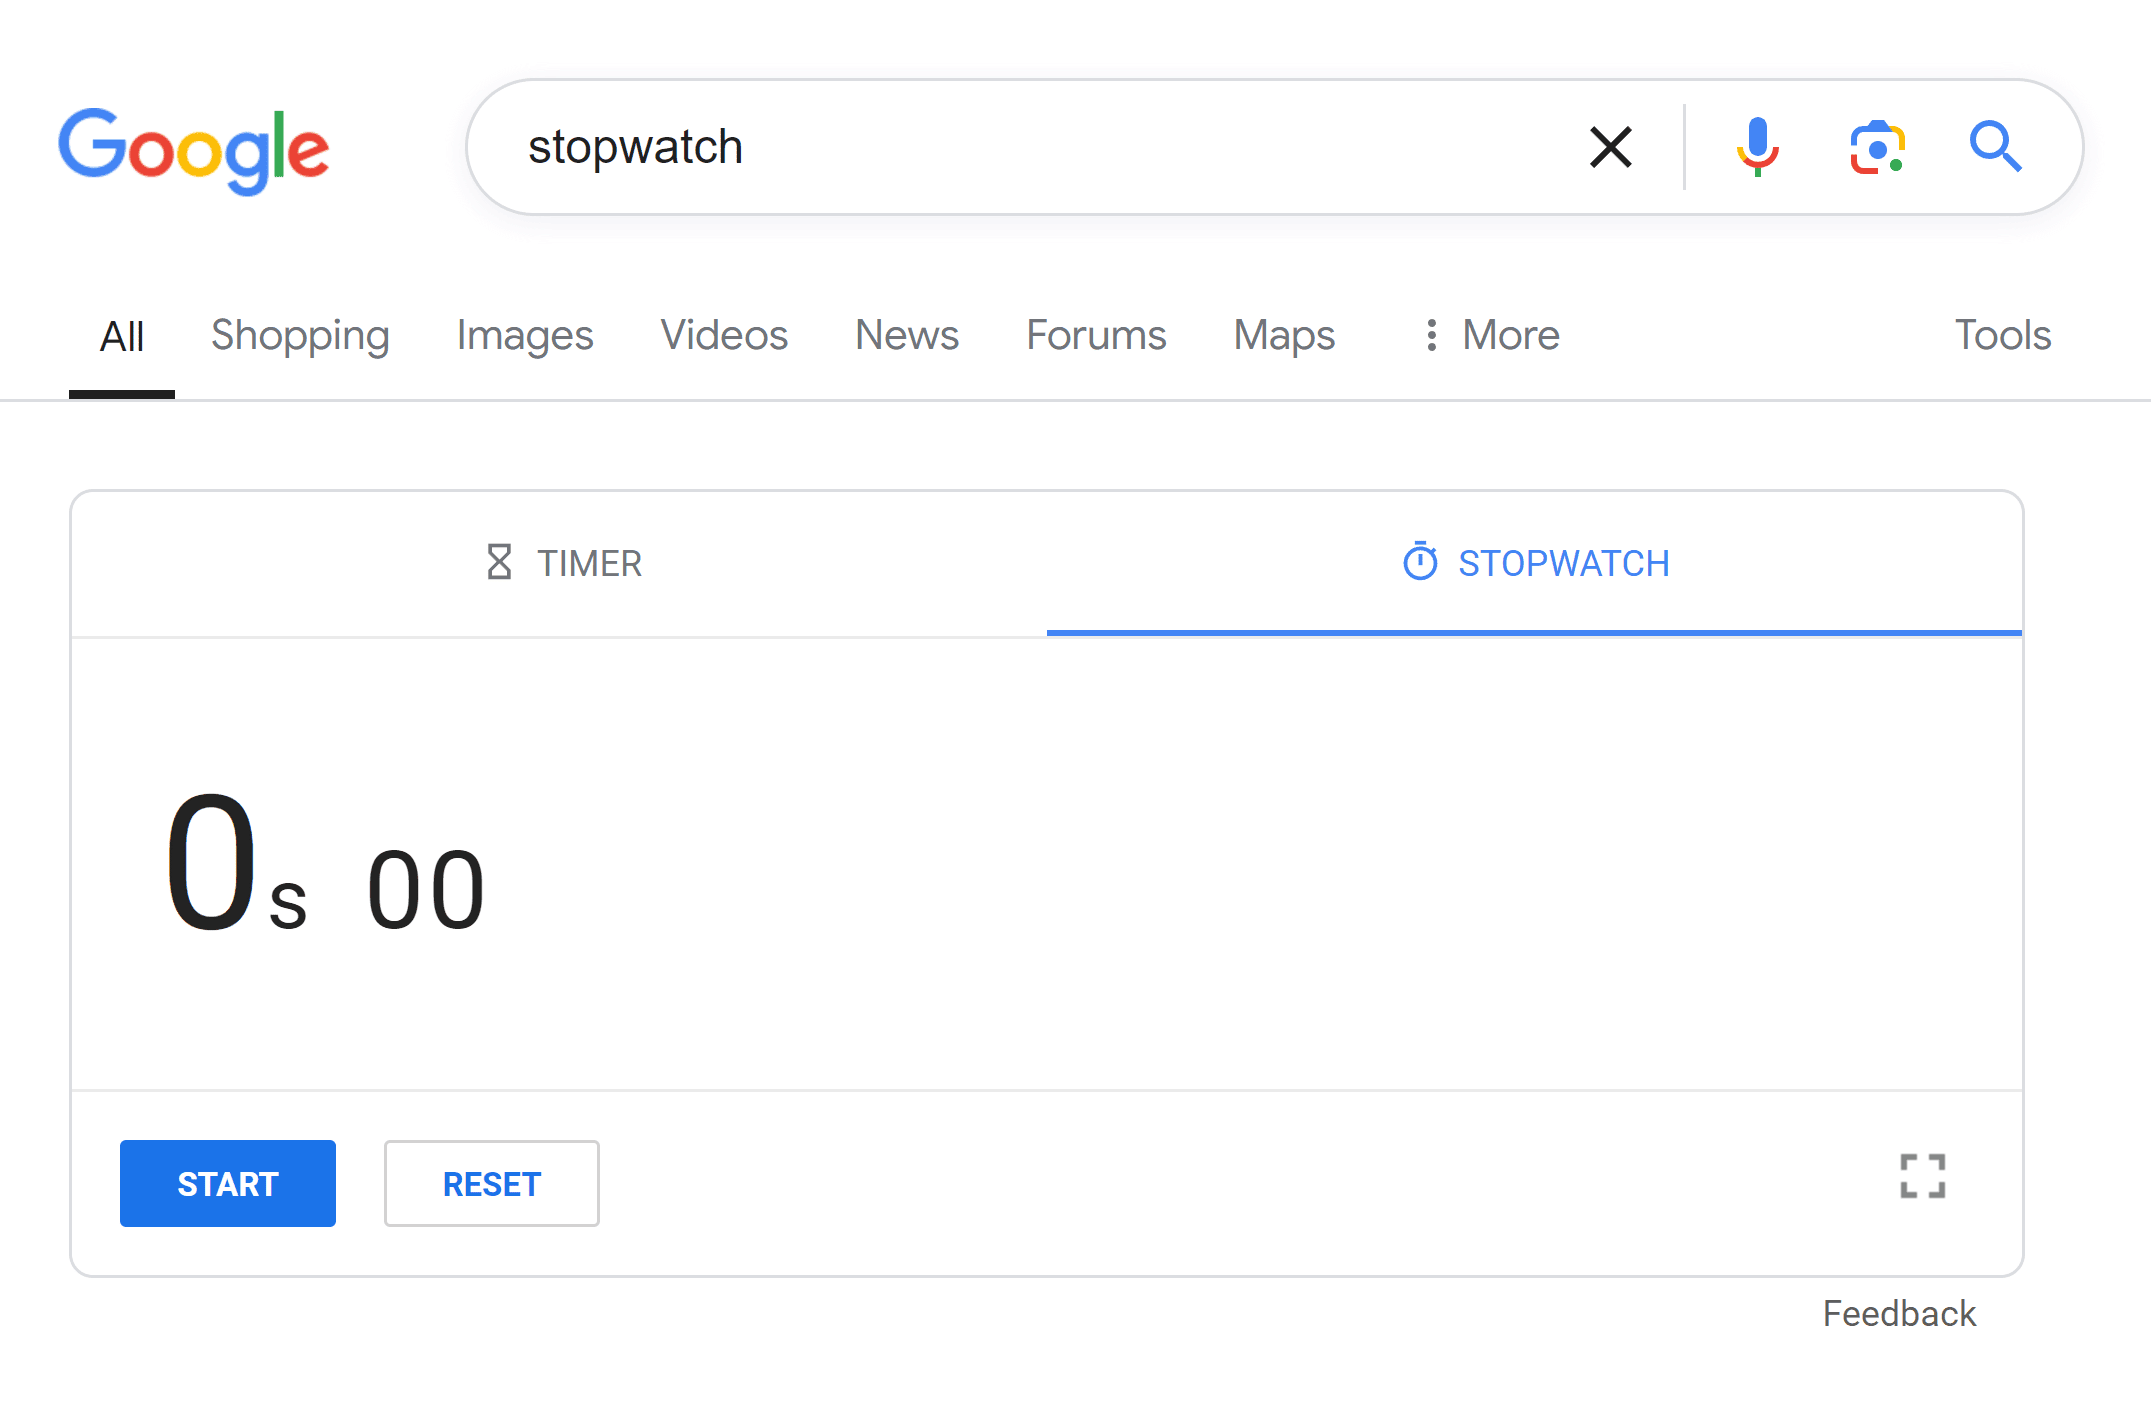Select the Shopping search filter
This screenshot has height=1401, width=2151.
pos(299,334)
